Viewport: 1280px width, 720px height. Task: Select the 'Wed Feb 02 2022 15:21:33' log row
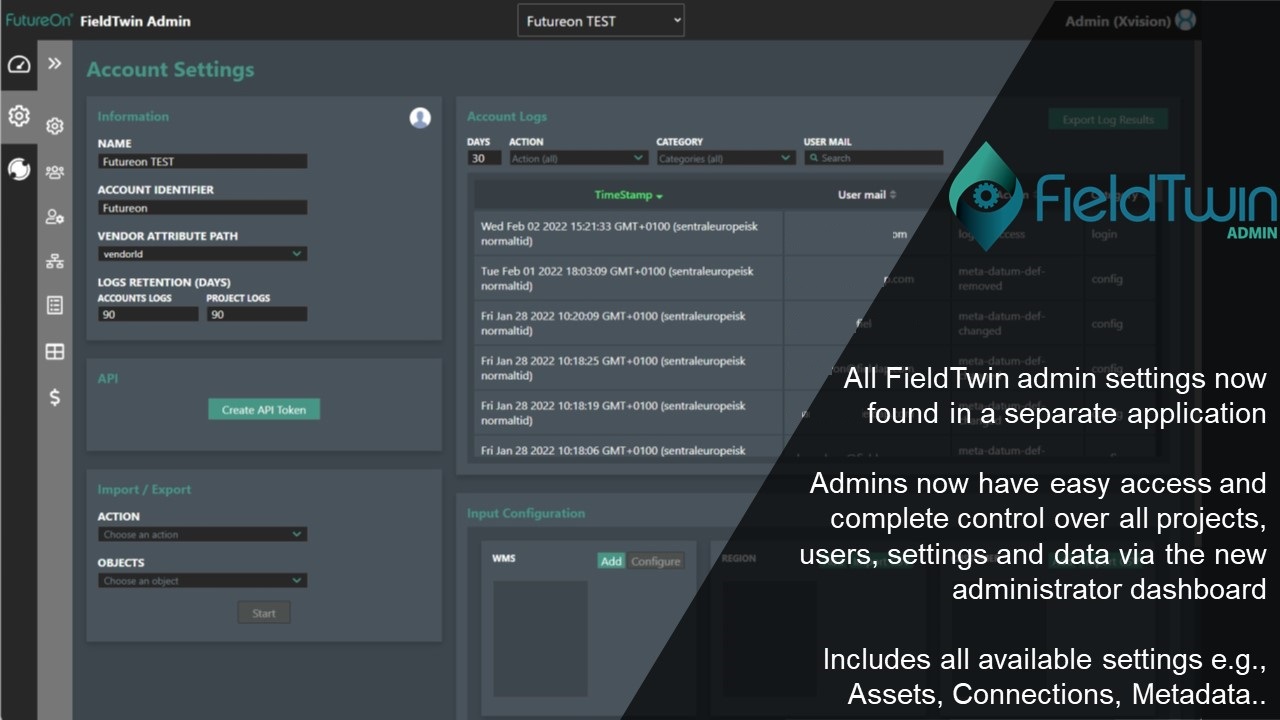tap(814, 233)
